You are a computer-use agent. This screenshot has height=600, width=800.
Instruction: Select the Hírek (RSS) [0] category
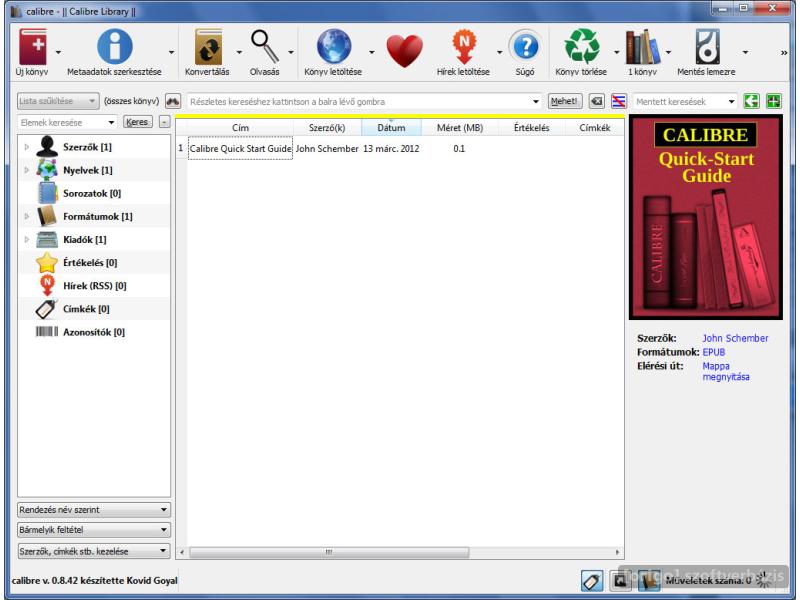click(94, 286)
